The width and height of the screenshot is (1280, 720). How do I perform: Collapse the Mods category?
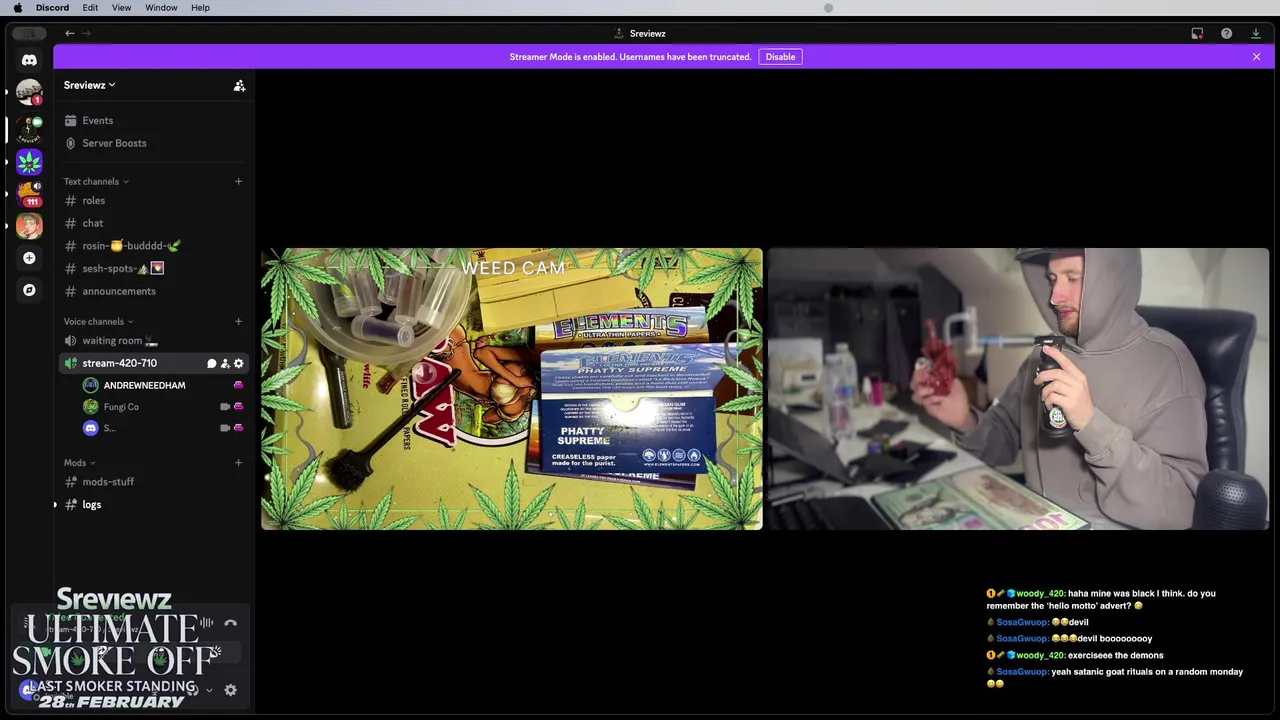[80, 462]
